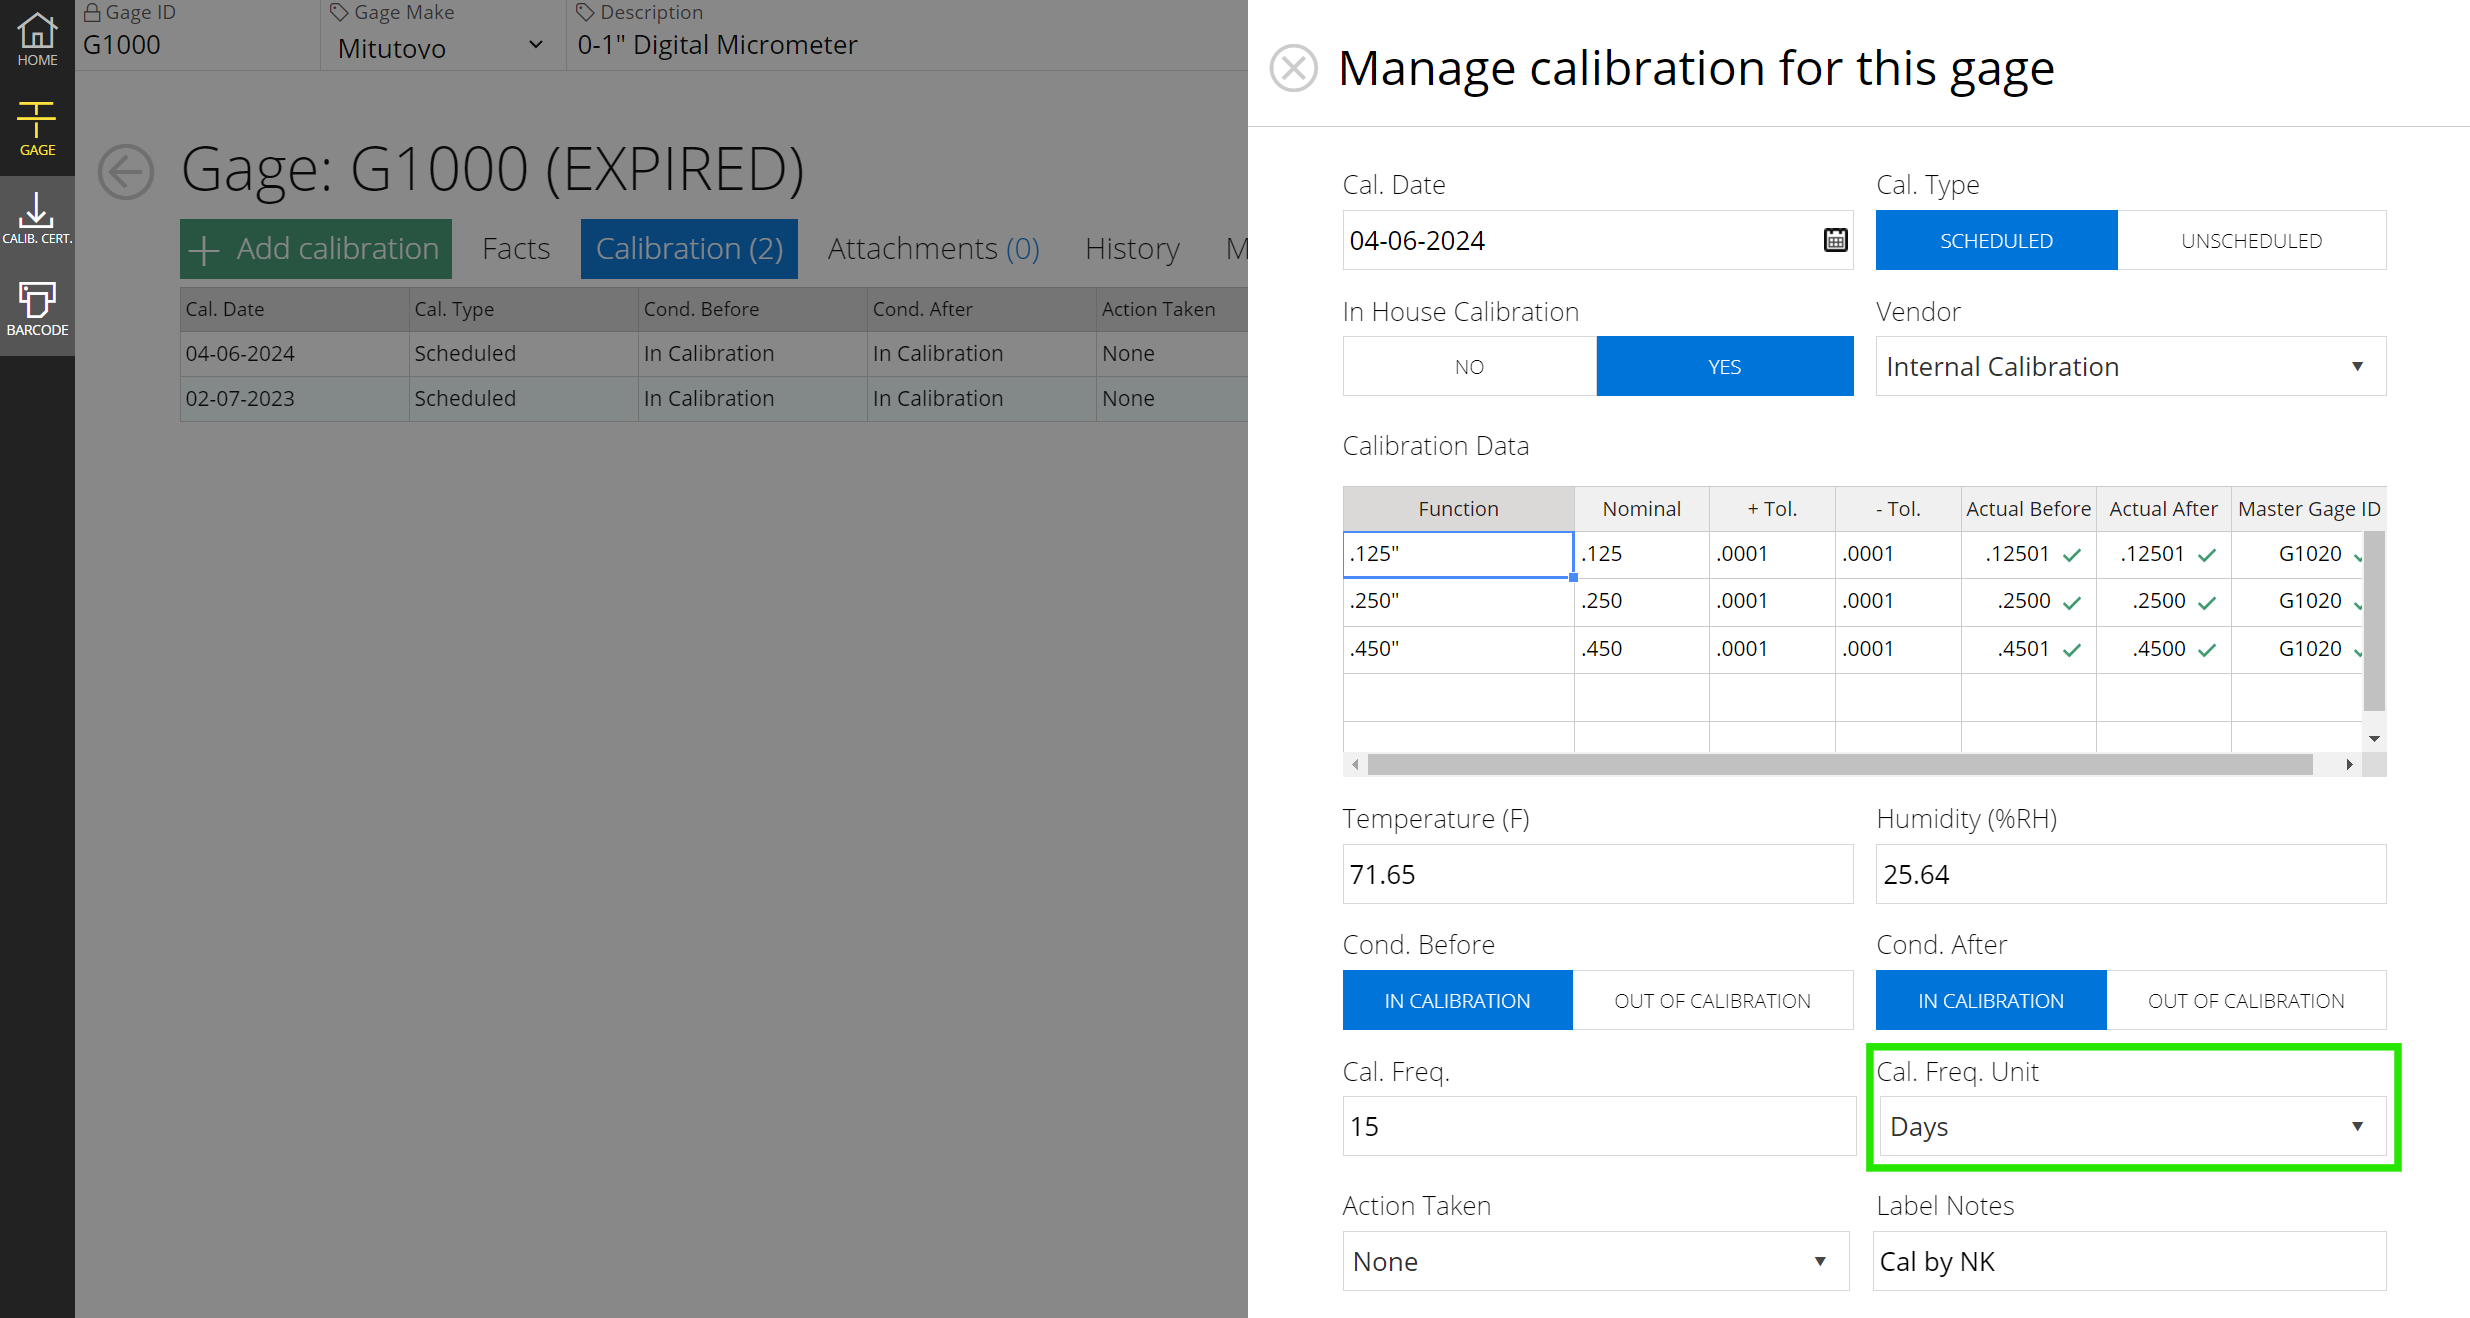The width and height of the screenshot is (2470, 1318).
Task: Click the calibration table horizontal scrollbar
Action: 1839,765
